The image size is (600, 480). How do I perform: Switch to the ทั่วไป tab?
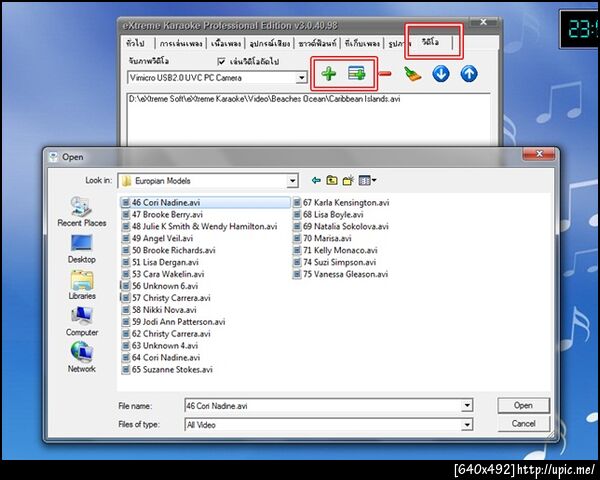[x=135, y=43]
